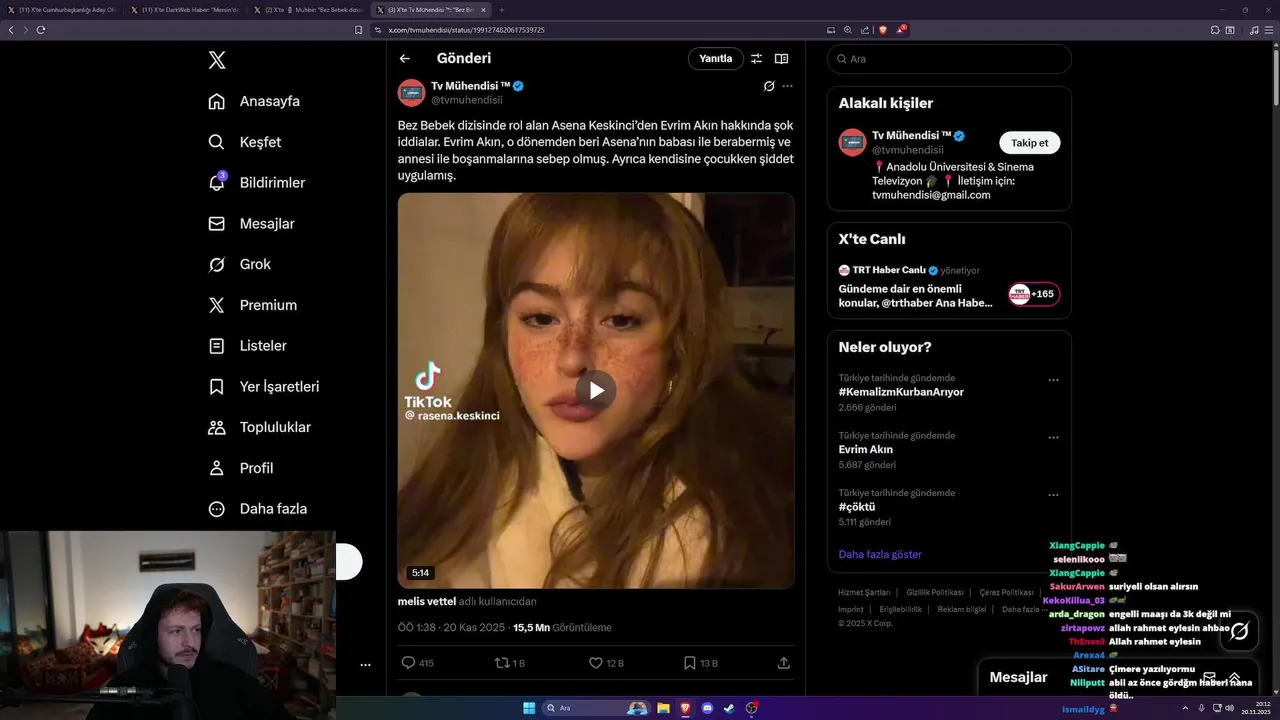Reload the page

point(41,30)
